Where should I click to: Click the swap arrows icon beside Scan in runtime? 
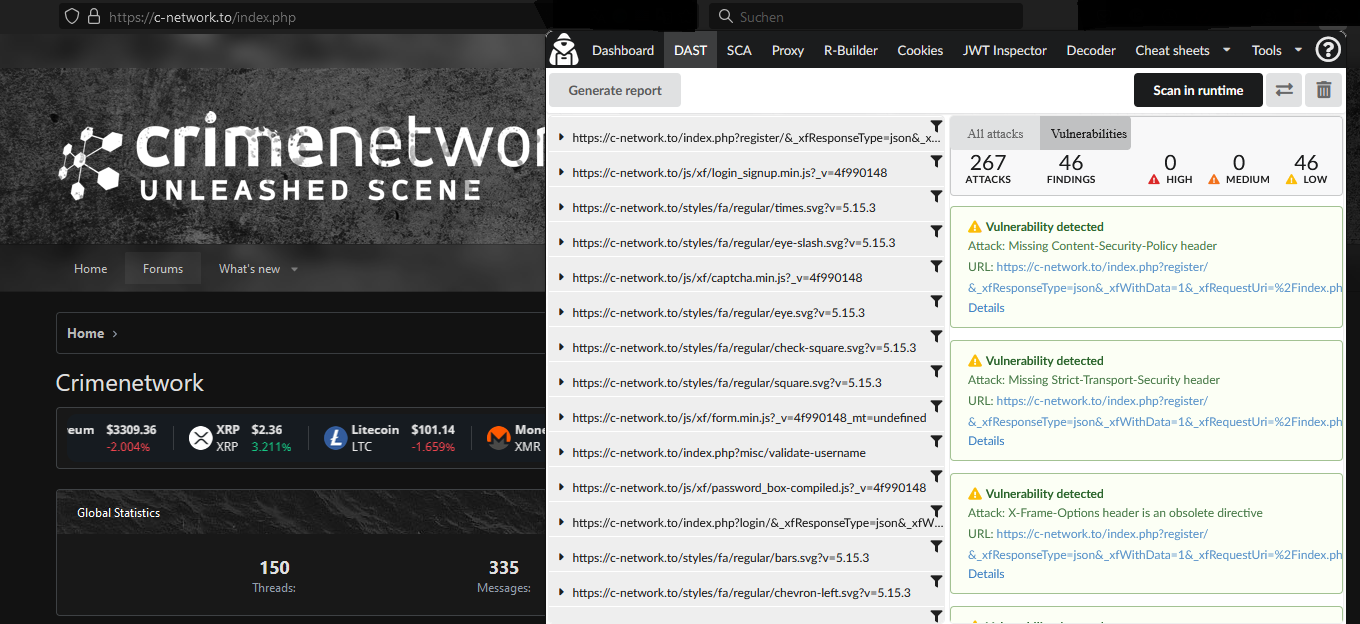click(1284, 90)
